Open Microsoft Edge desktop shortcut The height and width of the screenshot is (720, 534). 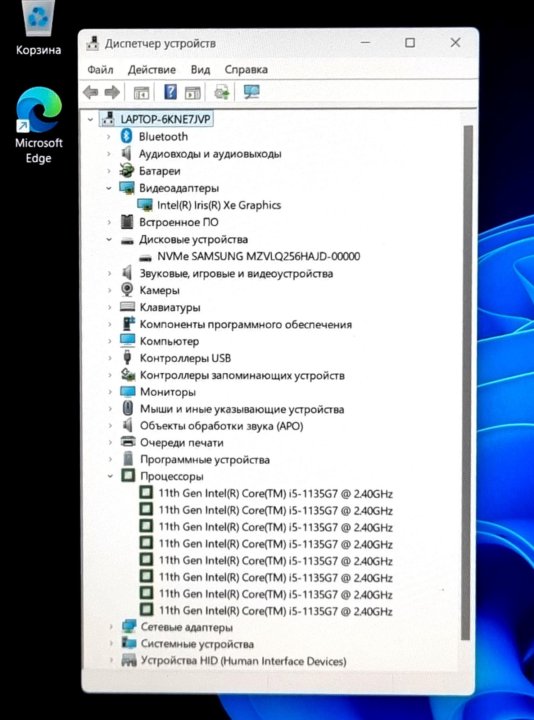coord(38,126)
